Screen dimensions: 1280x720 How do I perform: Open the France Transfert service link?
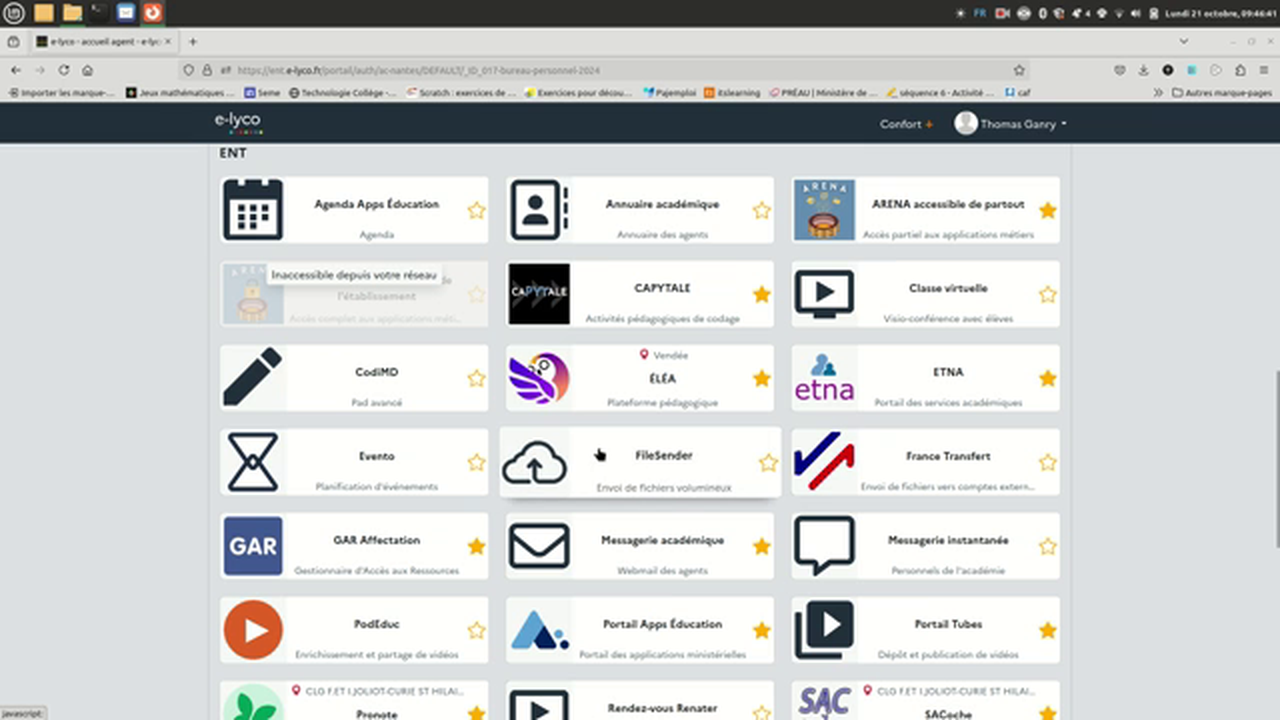point(948,456)
